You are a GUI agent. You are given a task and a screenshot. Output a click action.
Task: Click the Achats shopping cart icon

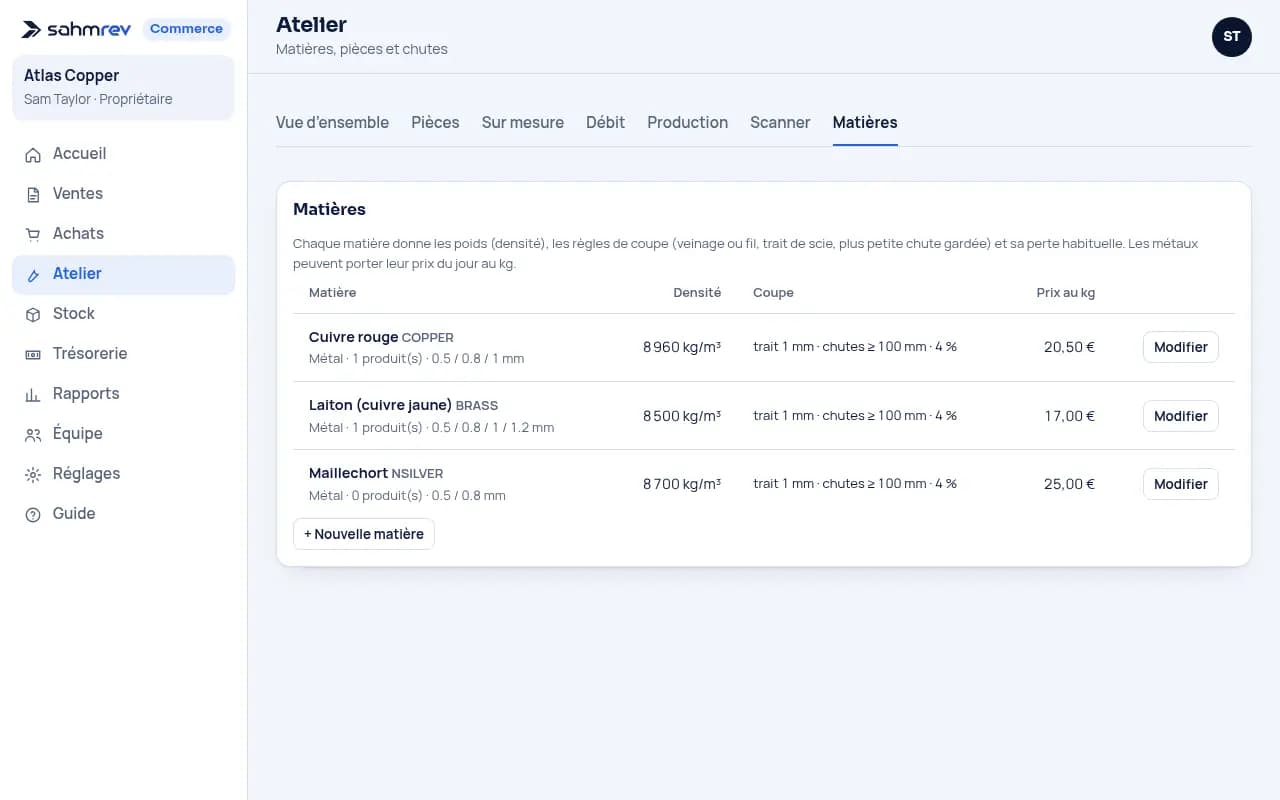[x=33, y=234]
